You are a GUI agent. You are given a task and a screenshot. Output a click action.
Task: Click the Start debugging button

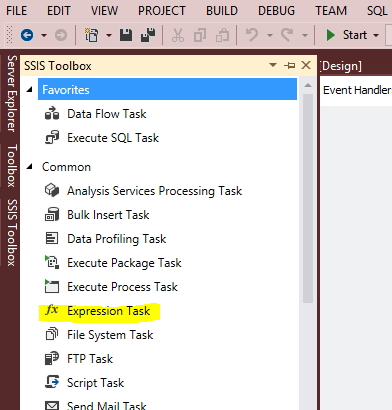tap(347, 35)
